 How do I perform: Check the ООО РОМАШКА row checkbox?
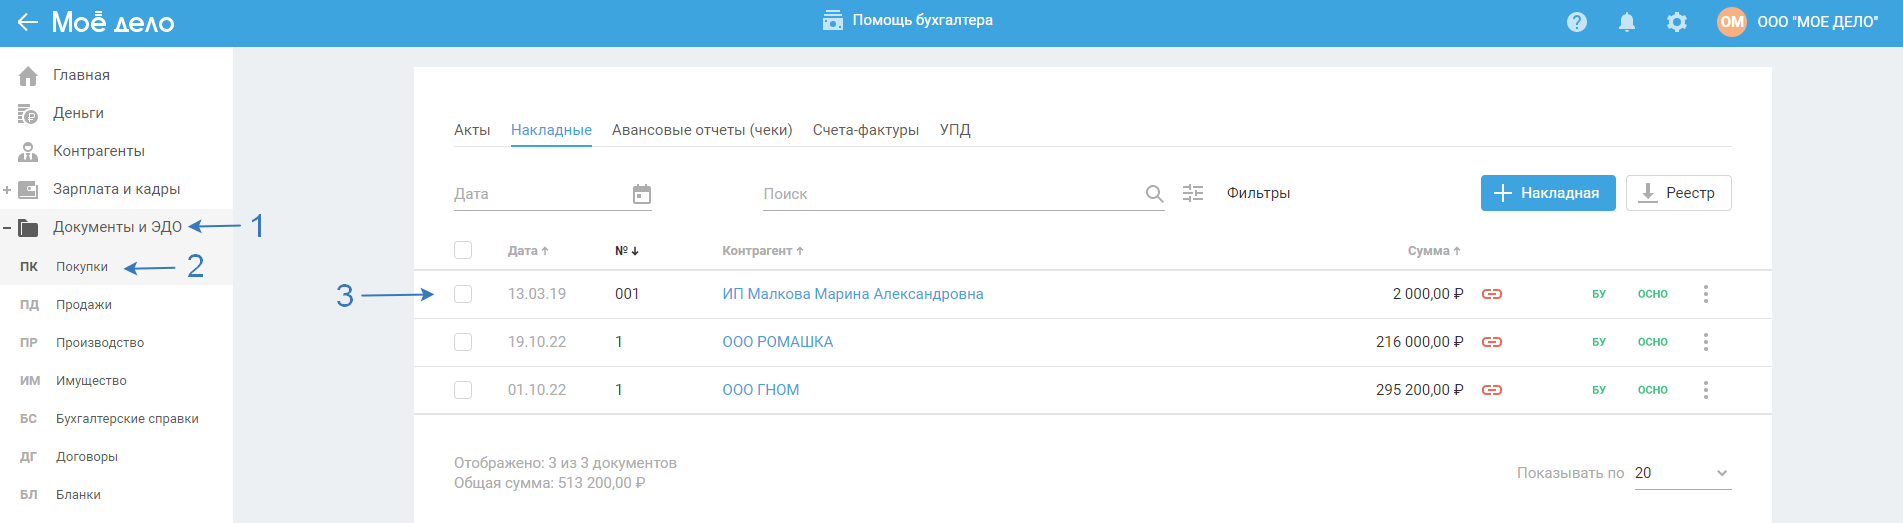(463, 342)
